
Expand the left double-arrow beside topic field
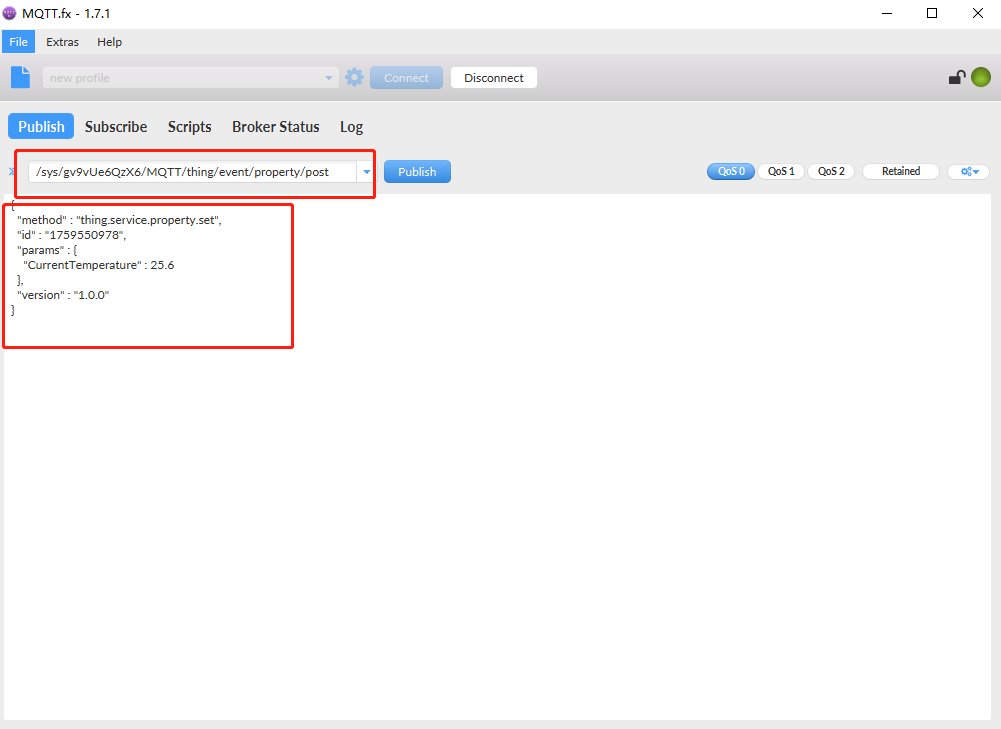point(11,171)
